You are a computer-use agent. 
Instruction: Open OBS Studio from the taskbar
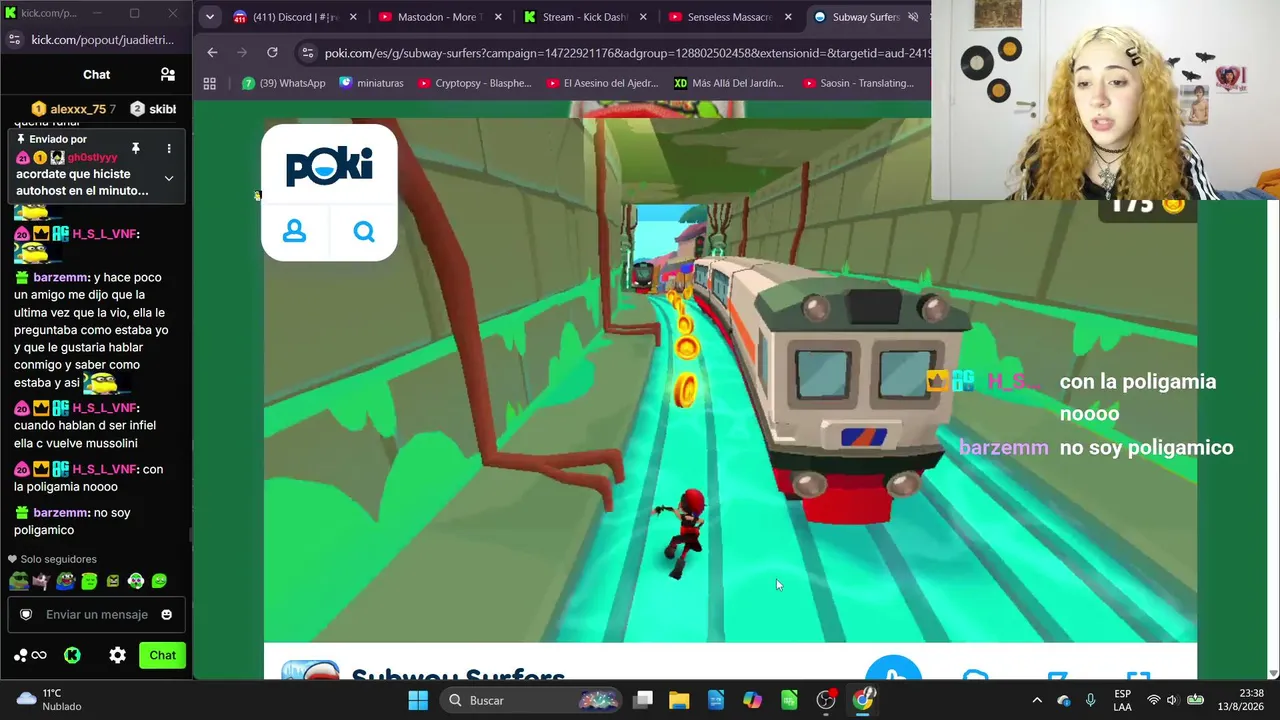[x=826, y=700]
